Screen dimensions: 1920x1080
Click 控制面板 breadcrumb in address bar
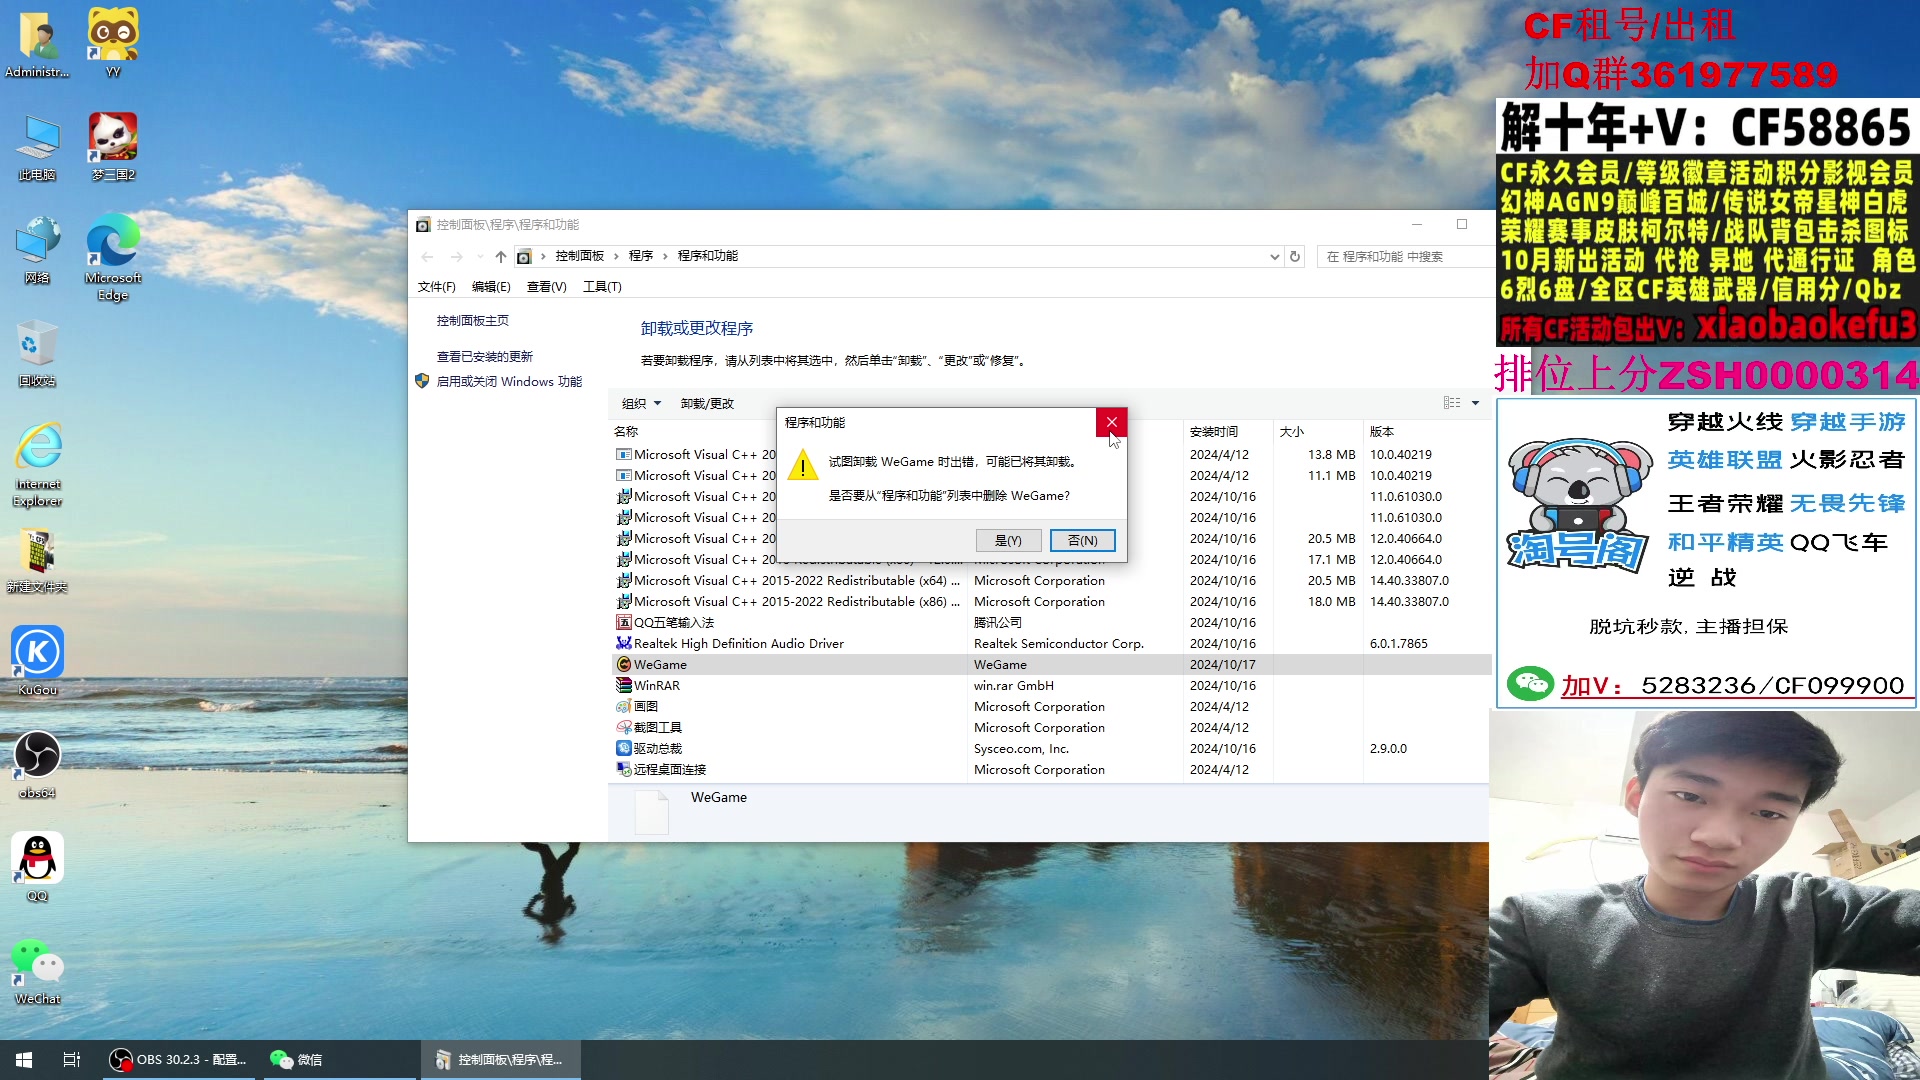coord(580,257)
